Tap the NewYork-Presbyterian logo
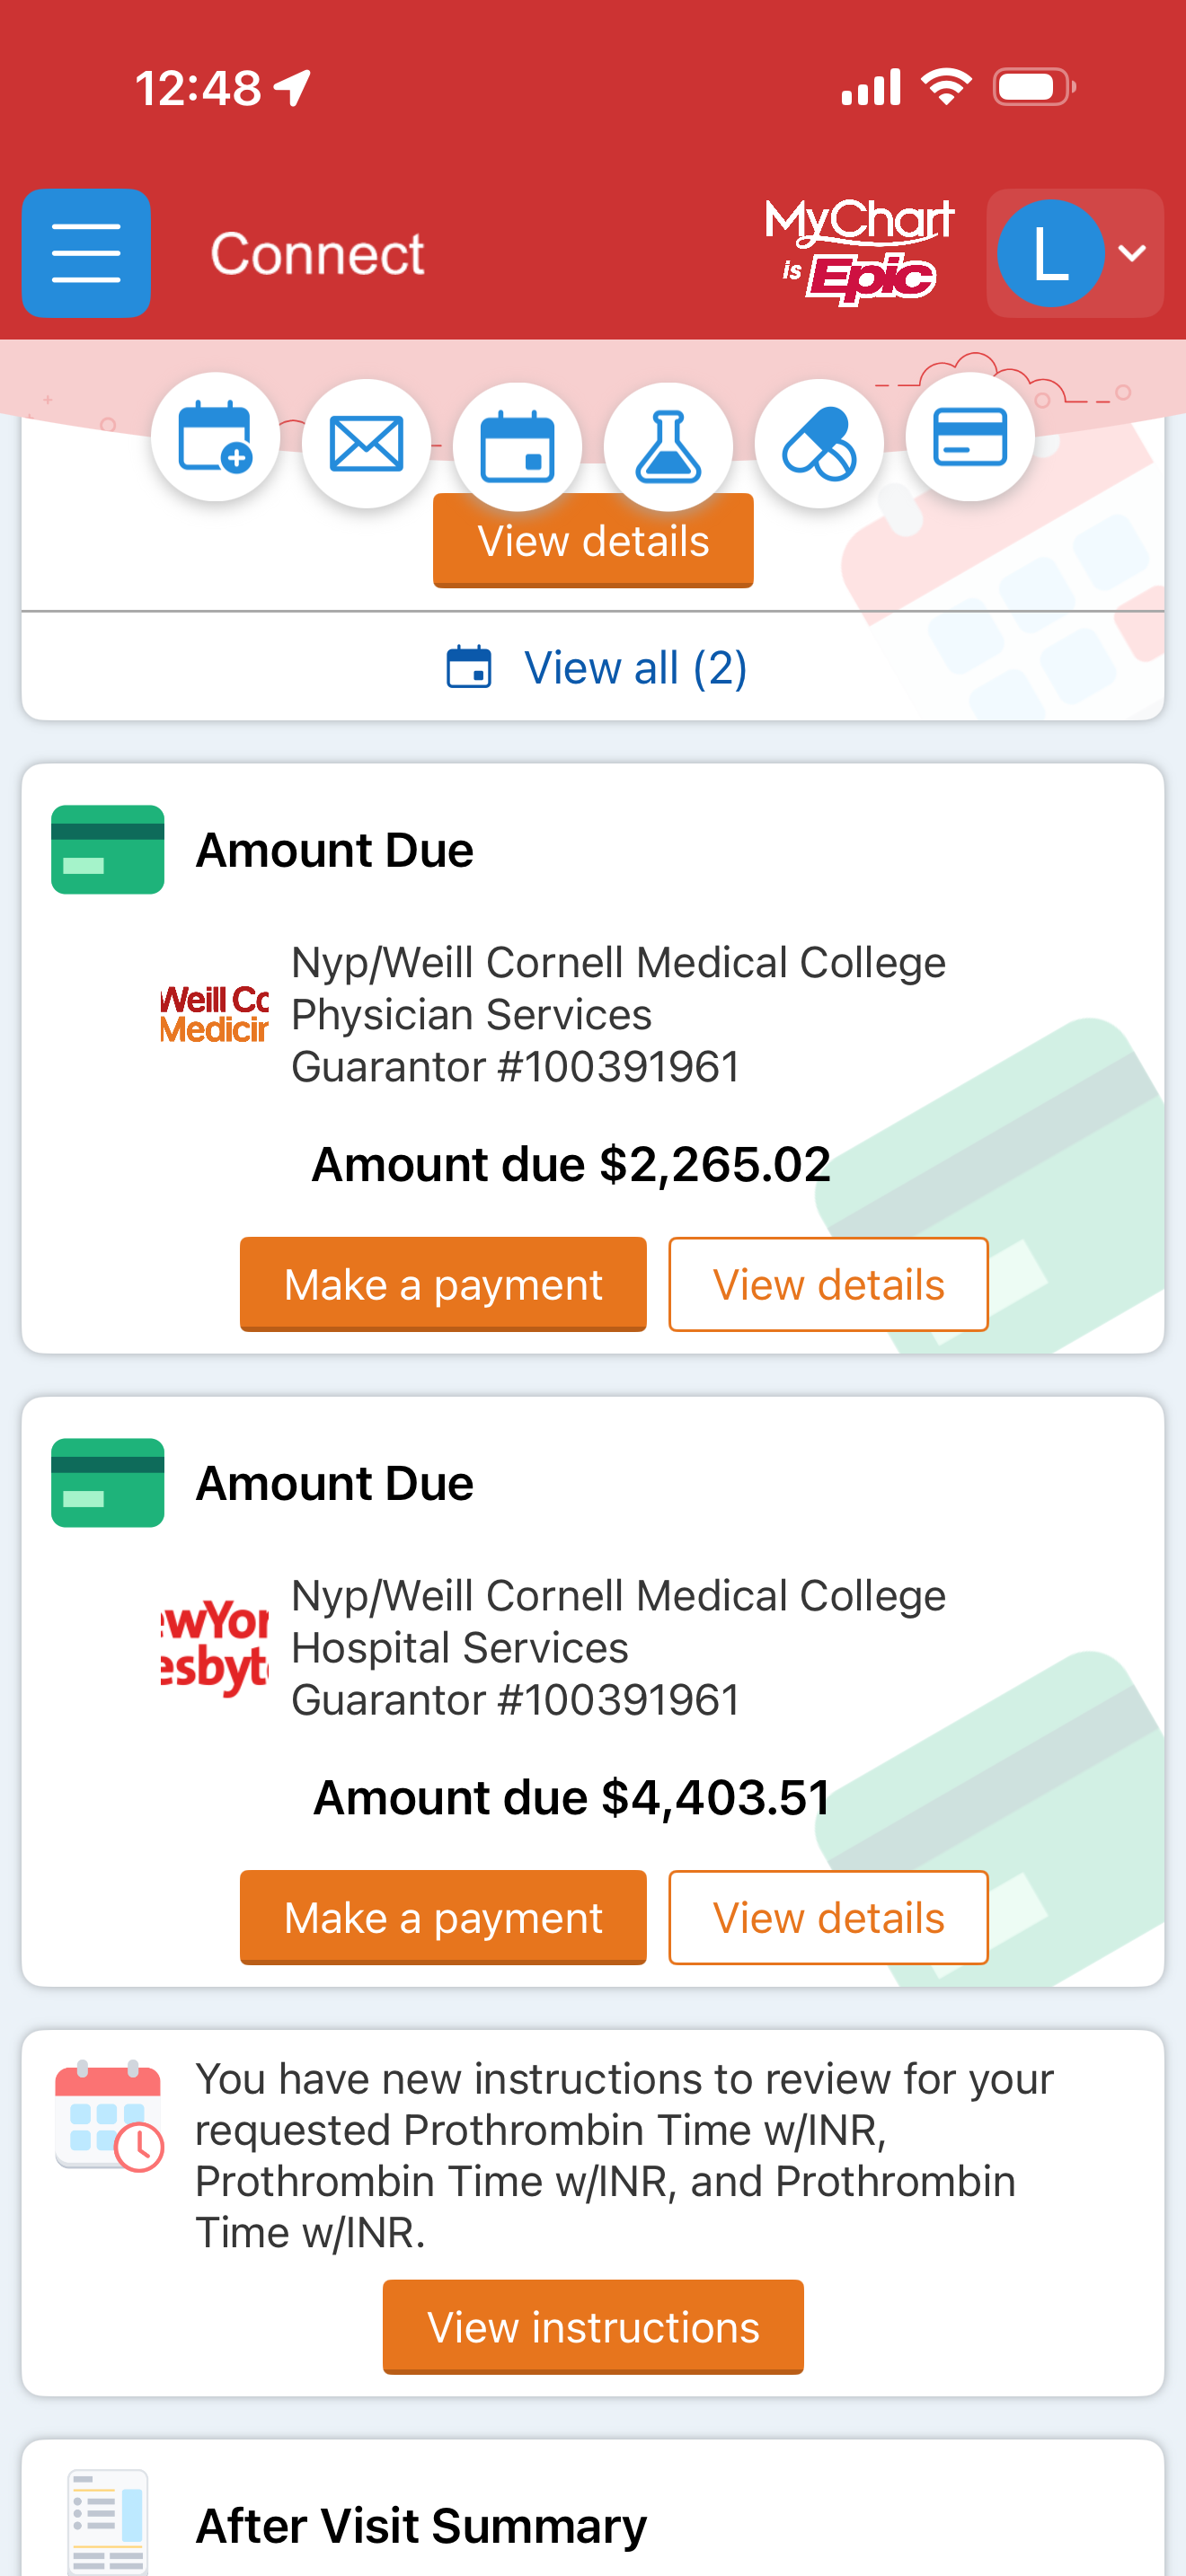 [x=214, y=1647]
